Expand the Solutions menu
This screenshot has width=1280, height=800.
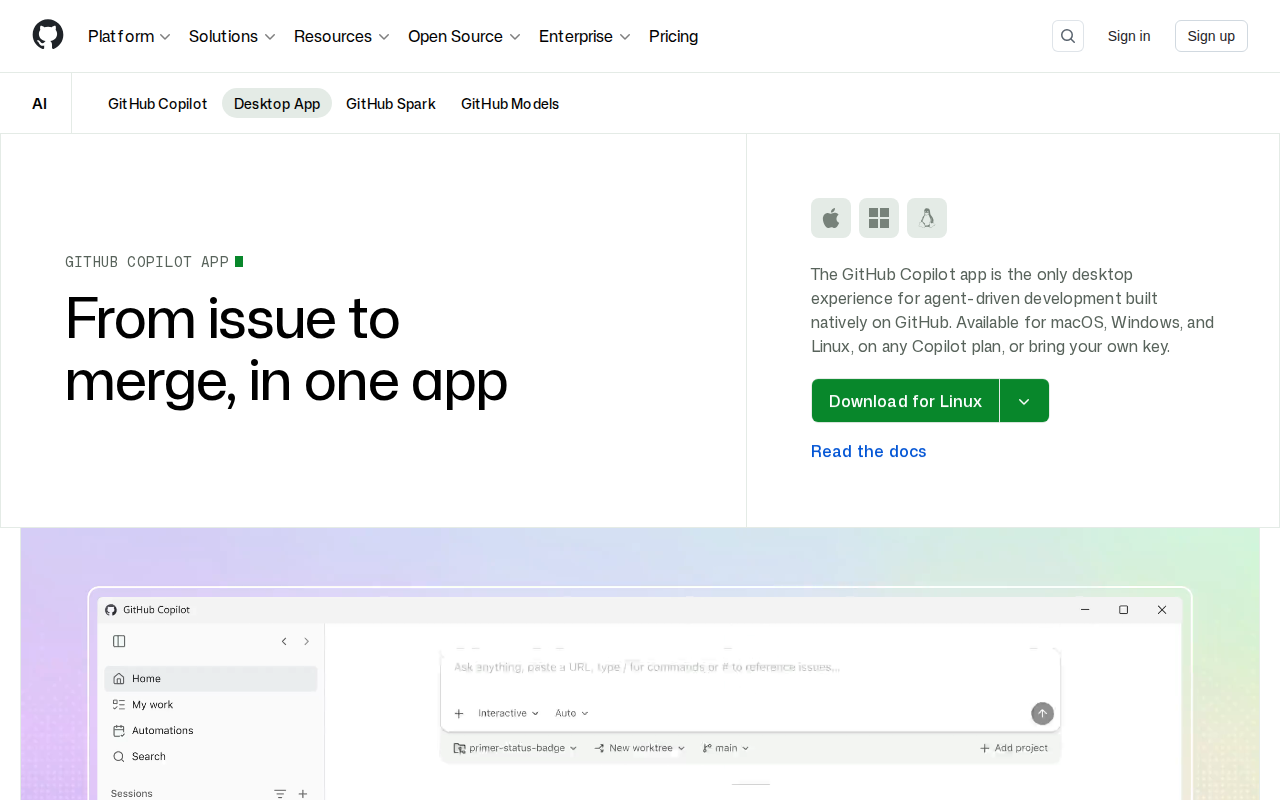coord(232,36)
